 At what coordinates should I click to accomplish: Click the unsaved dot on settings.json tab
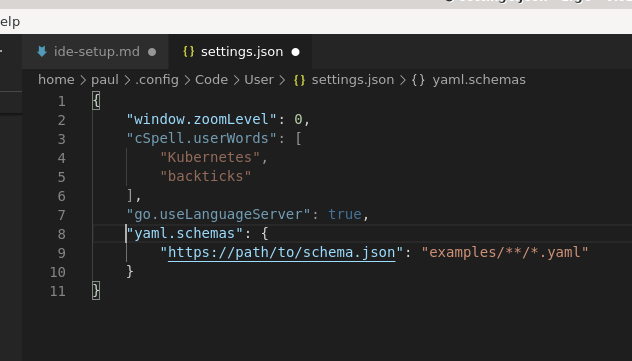point(295,52)
